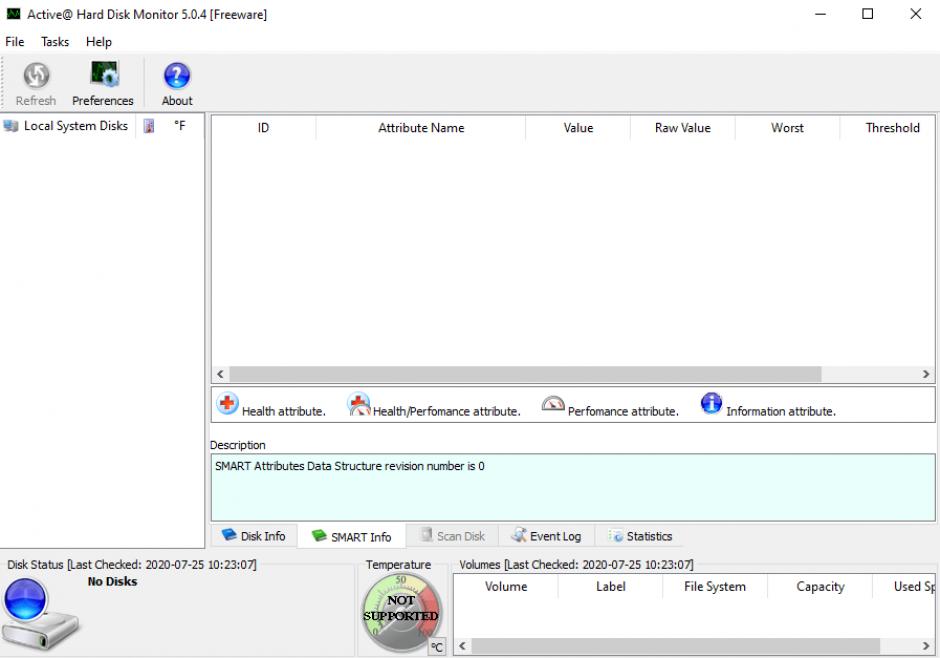Click the disk status drive icon
Viewport: 940px width, 658px height.
pyautogui.click(x=40, y=615)
